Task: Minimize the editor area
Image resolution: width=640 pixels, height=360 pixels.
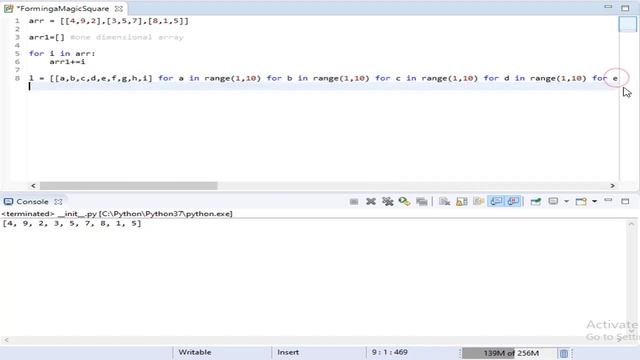Action: 608,7
